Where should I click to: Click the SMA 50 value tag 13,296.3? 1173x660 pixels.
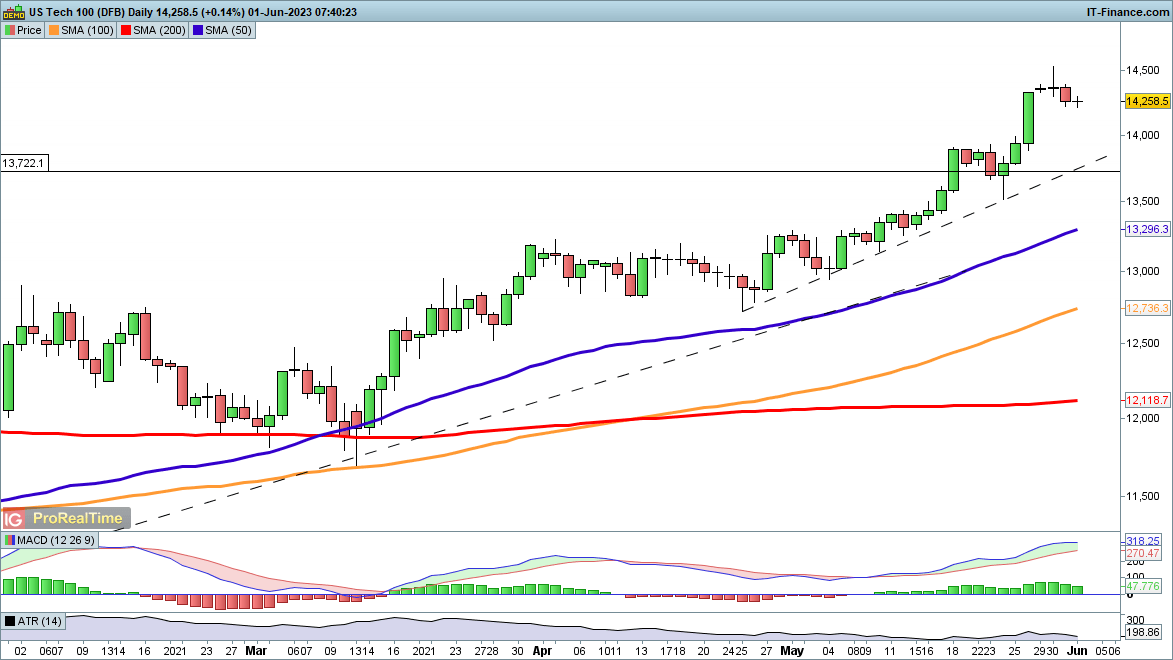pos(1147,229)
